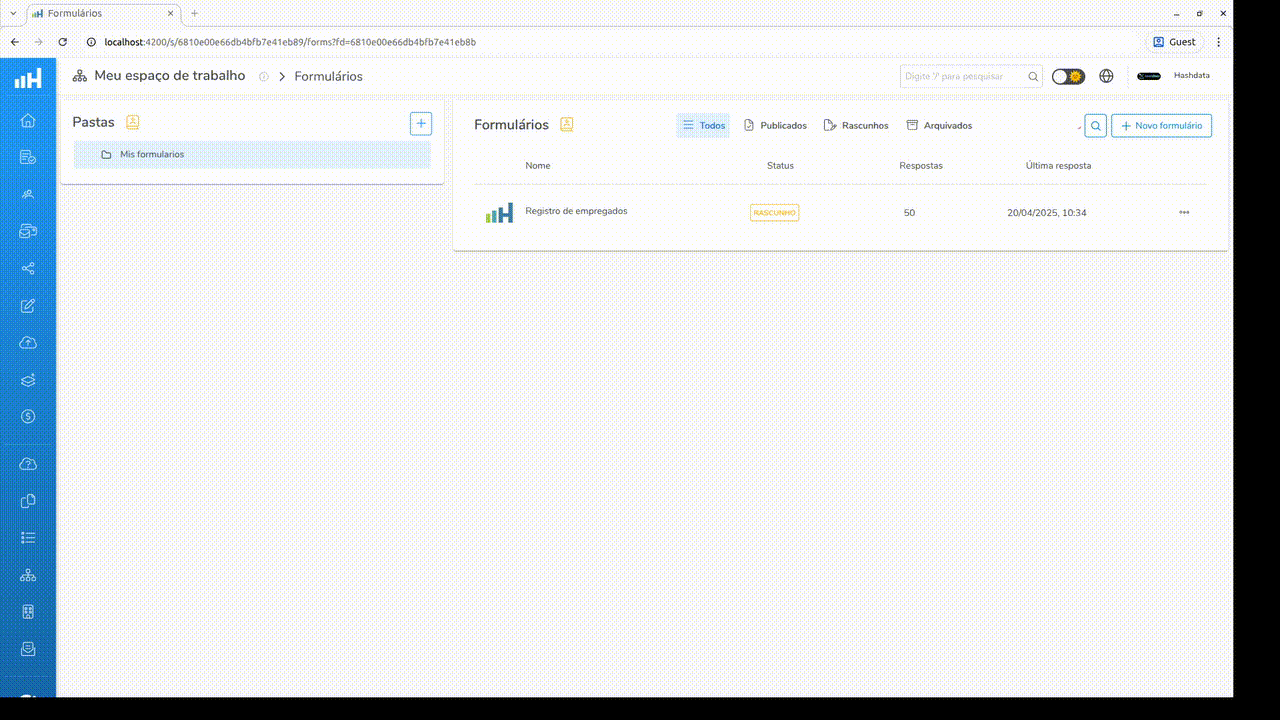Add a new folder with plus button
Screen dimensions: 1280x720
click(421, 123)
